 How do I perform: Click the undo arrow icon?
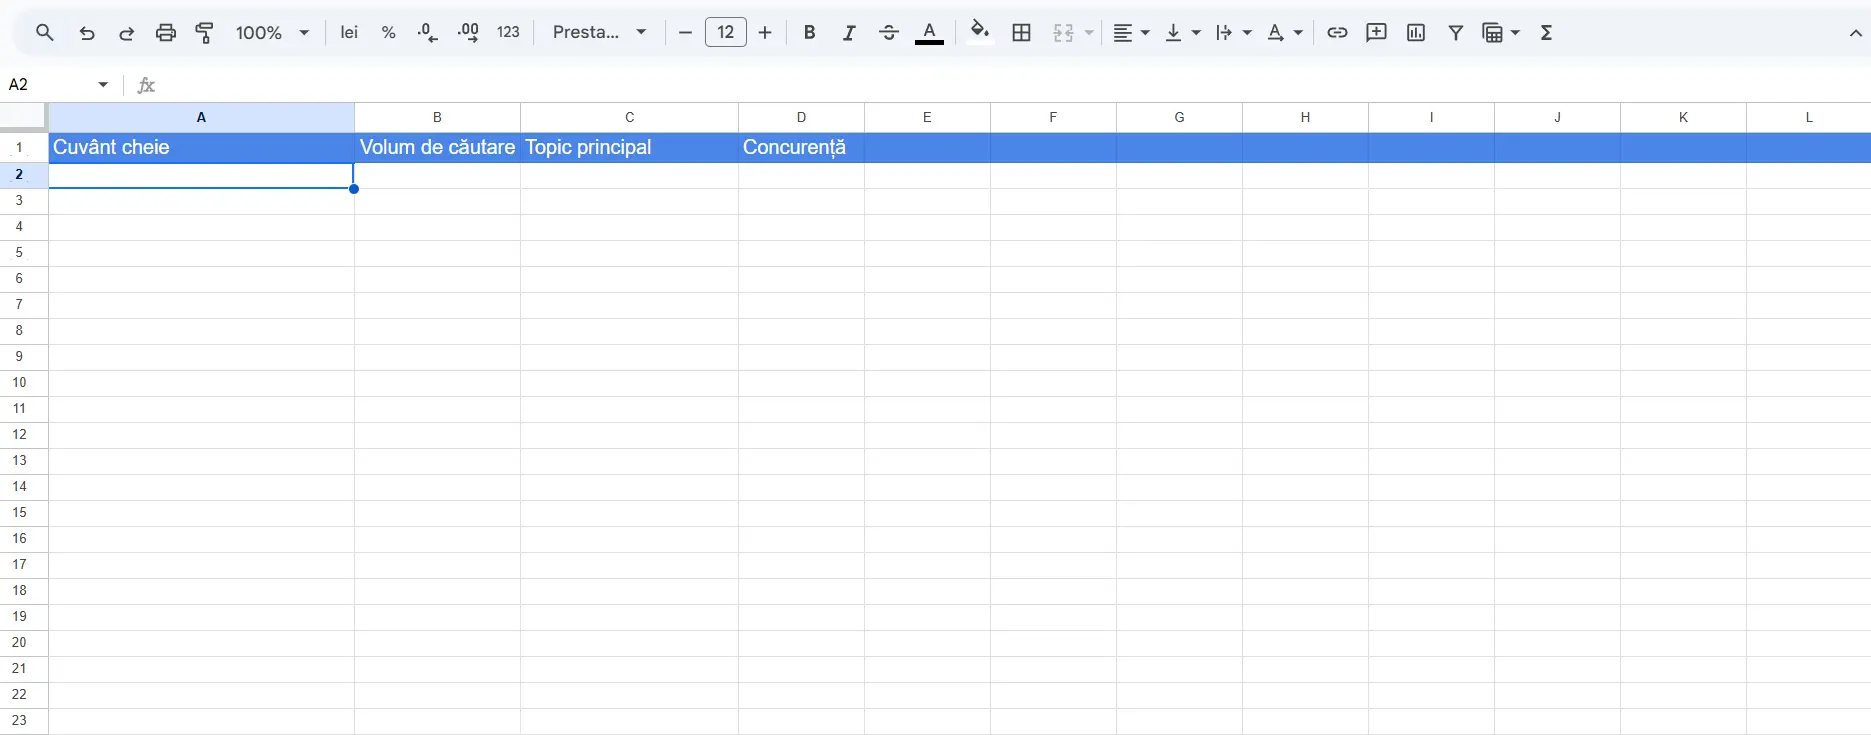click(87, 33)
